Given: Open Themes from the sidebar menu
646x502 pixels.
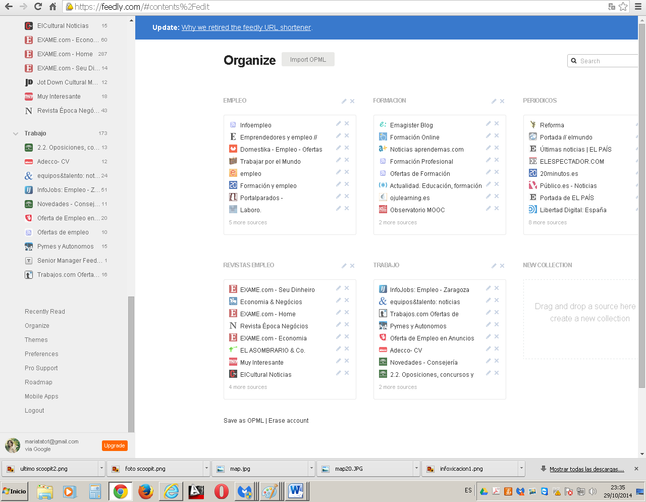Looking at the screenshot, I should (36, 340).
